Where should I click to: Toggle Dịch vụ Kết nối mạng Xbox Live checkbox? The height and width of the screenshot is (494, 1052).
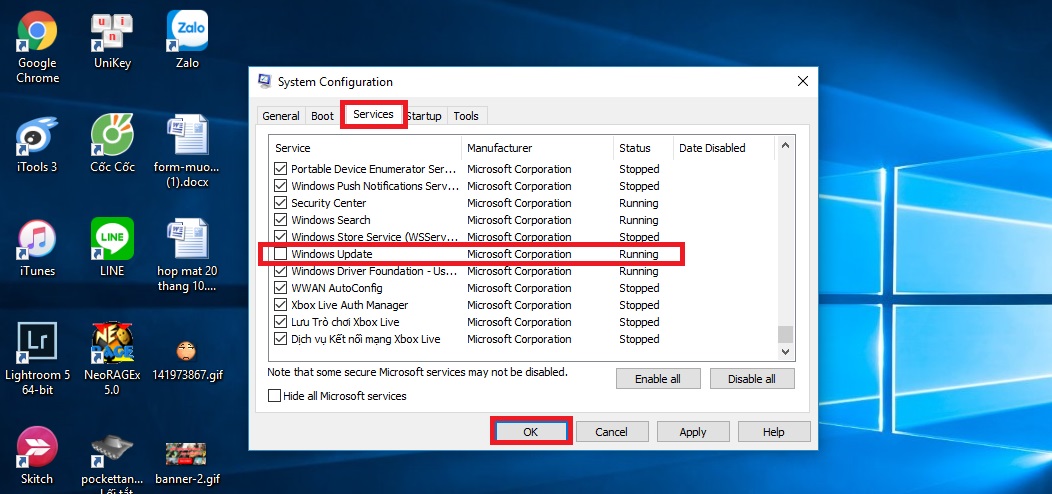click(280, 339)
